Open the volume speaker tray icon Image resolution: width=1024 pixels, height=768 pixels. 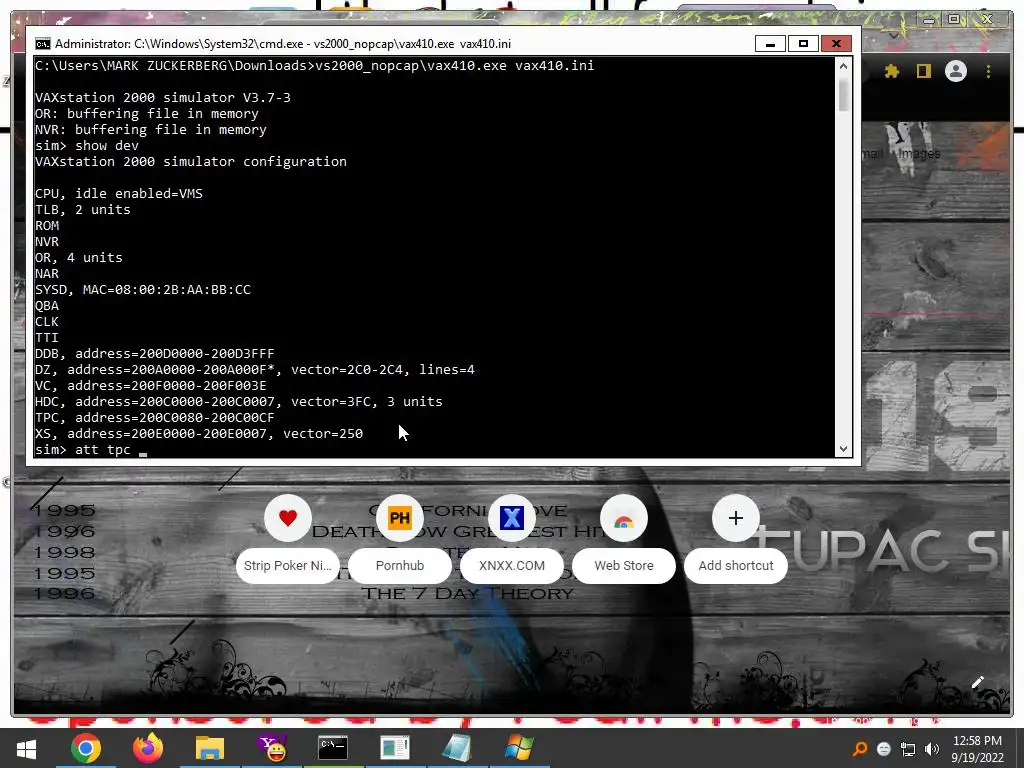pyautogui.click(x=931, y=749)
